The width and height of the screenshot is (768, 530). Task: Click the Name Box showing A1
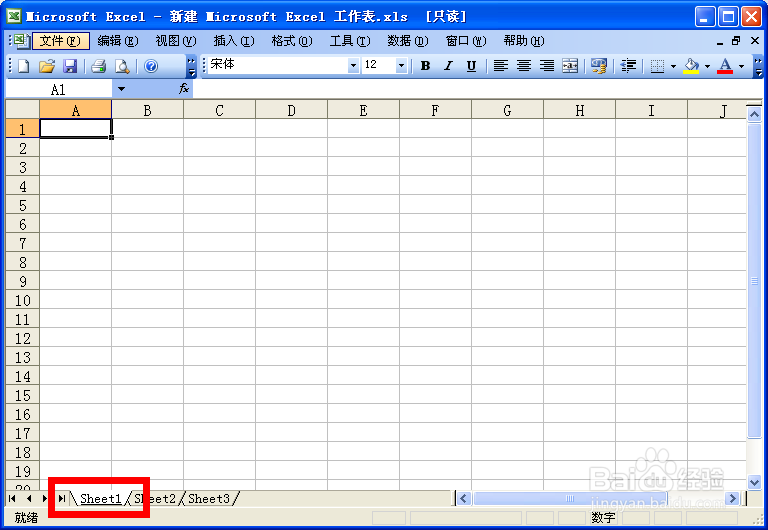(59, 89)
